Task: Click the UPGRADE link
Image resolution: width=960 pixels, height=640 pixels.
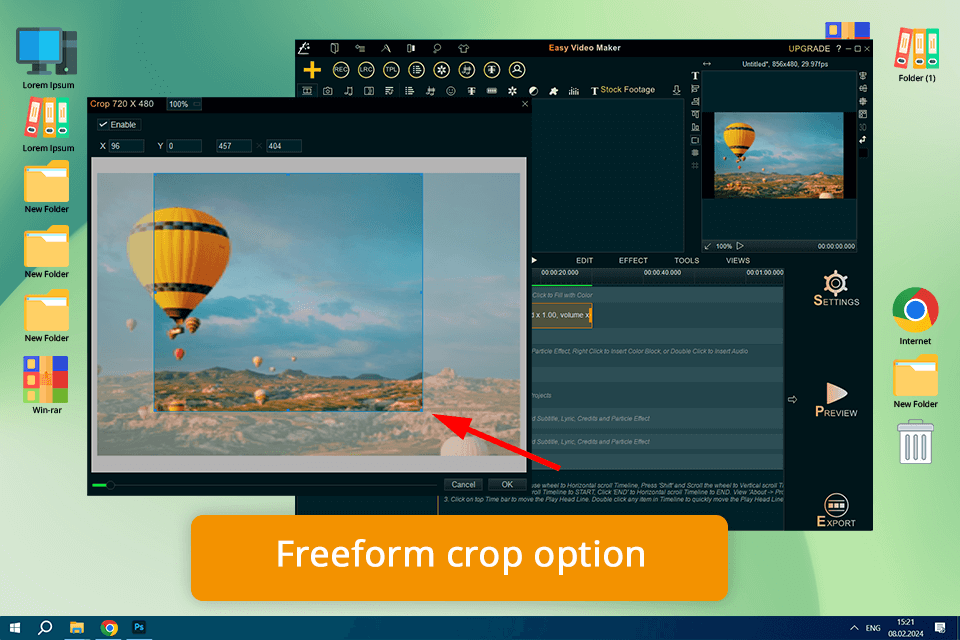Action: (x=809, y=48)
